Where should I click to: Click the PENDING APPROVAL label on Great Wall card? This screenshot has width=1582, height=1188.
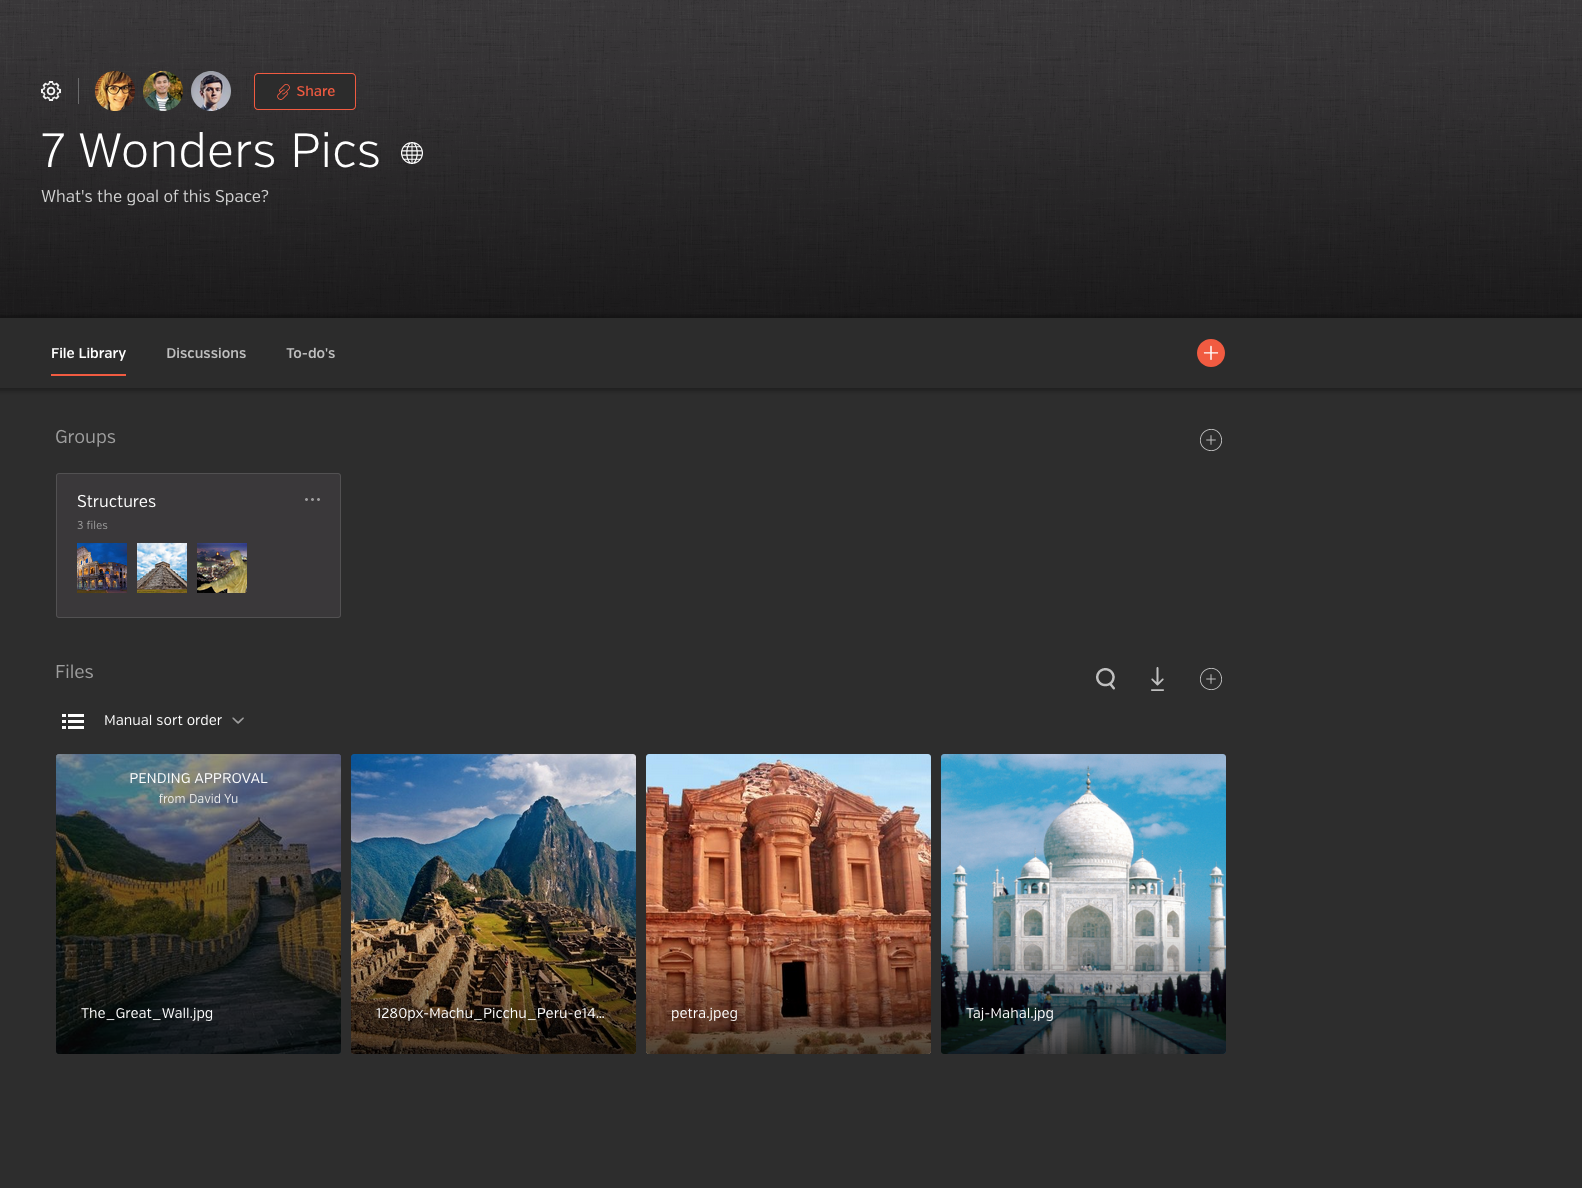point(198,778)
